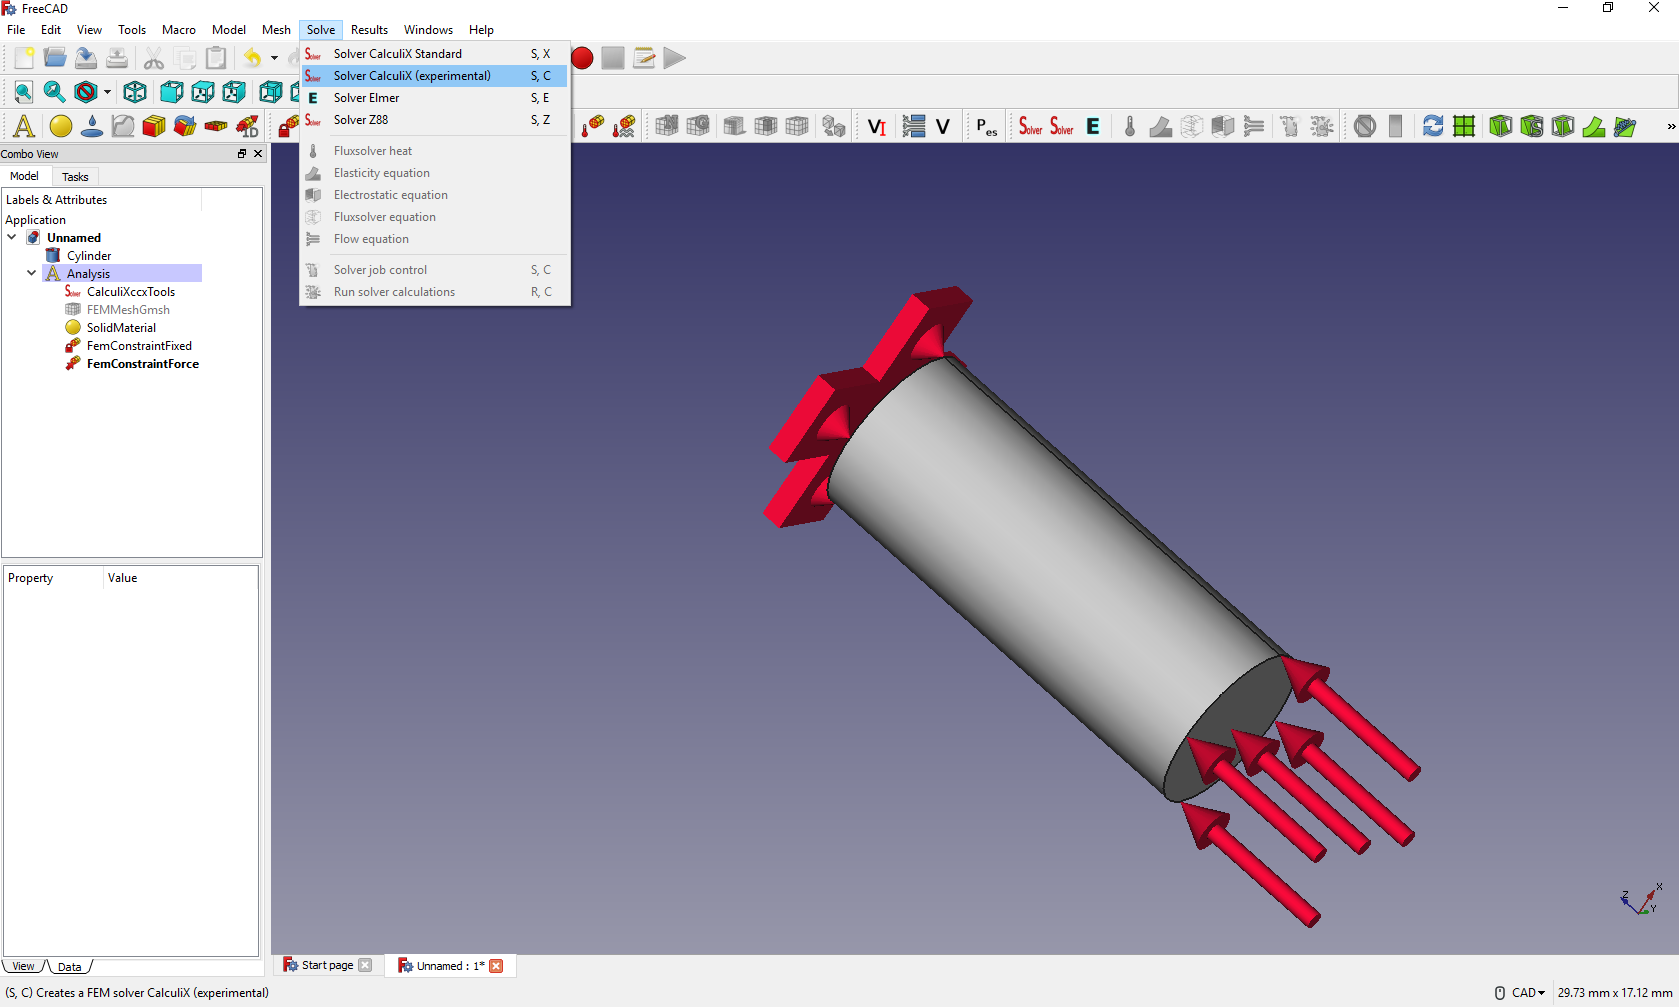Click the Elmer solver toolbar icon

coord(1093,126)
